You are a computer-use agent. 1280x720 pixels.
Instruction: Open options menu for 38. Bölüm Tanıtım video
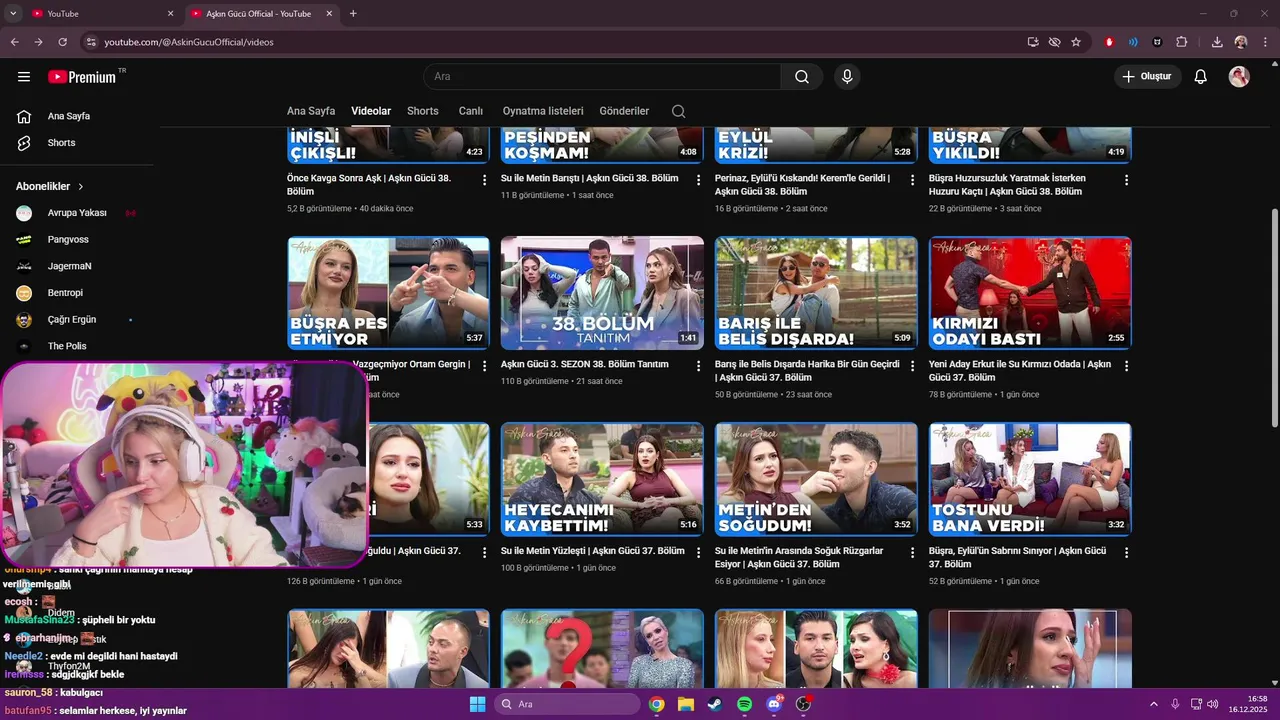(x=698, y=366)
